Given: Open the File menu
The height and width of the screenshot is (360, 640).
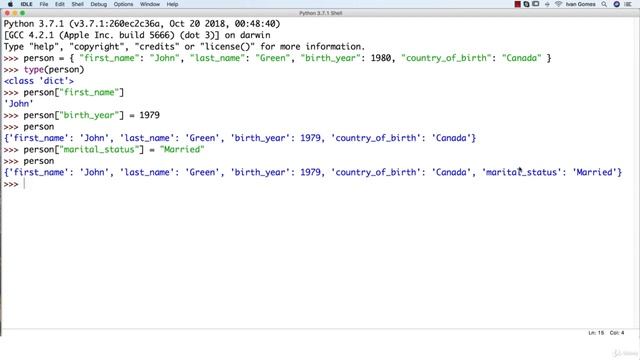Looking at the screenshot, I should (x=44, y=4).
